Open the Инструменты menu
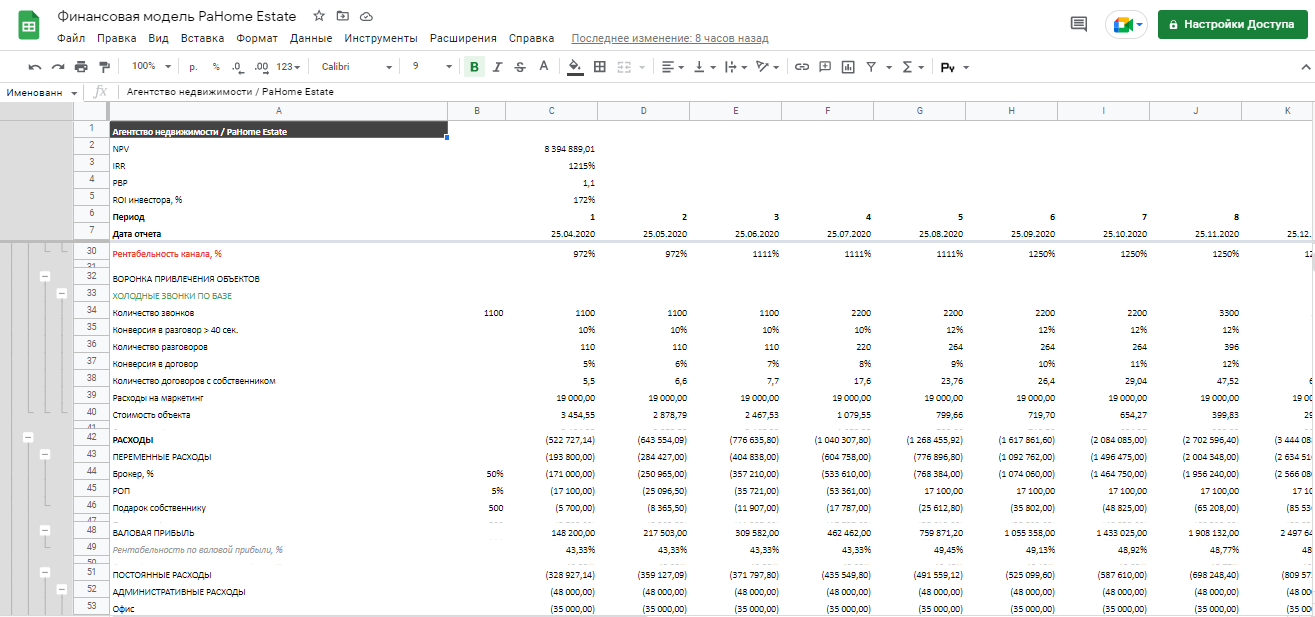Viewport: 1315px width, 617px height. click(381, 38)
